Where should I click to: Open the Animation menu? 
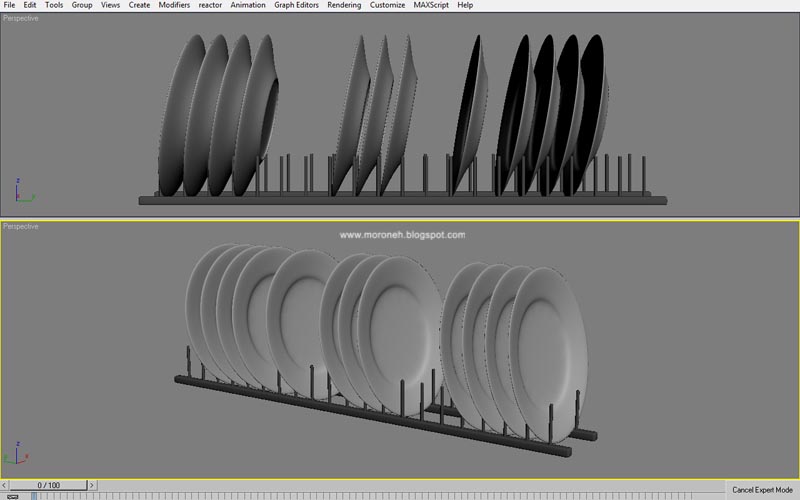point(248,5)
